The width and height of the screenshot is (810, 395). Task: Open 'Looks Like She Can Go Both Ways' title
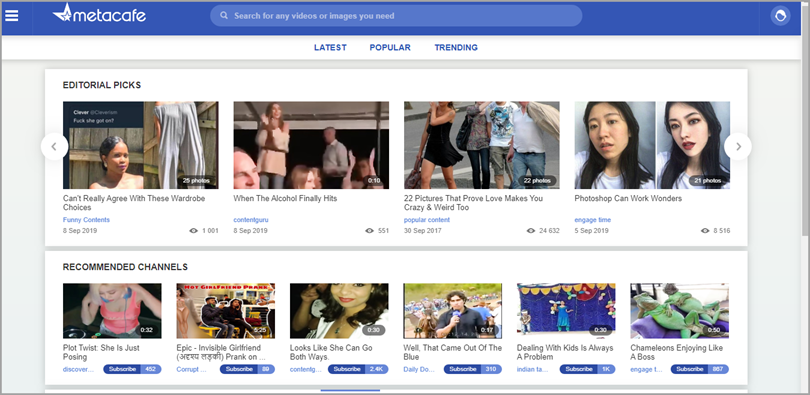point(331,353)
